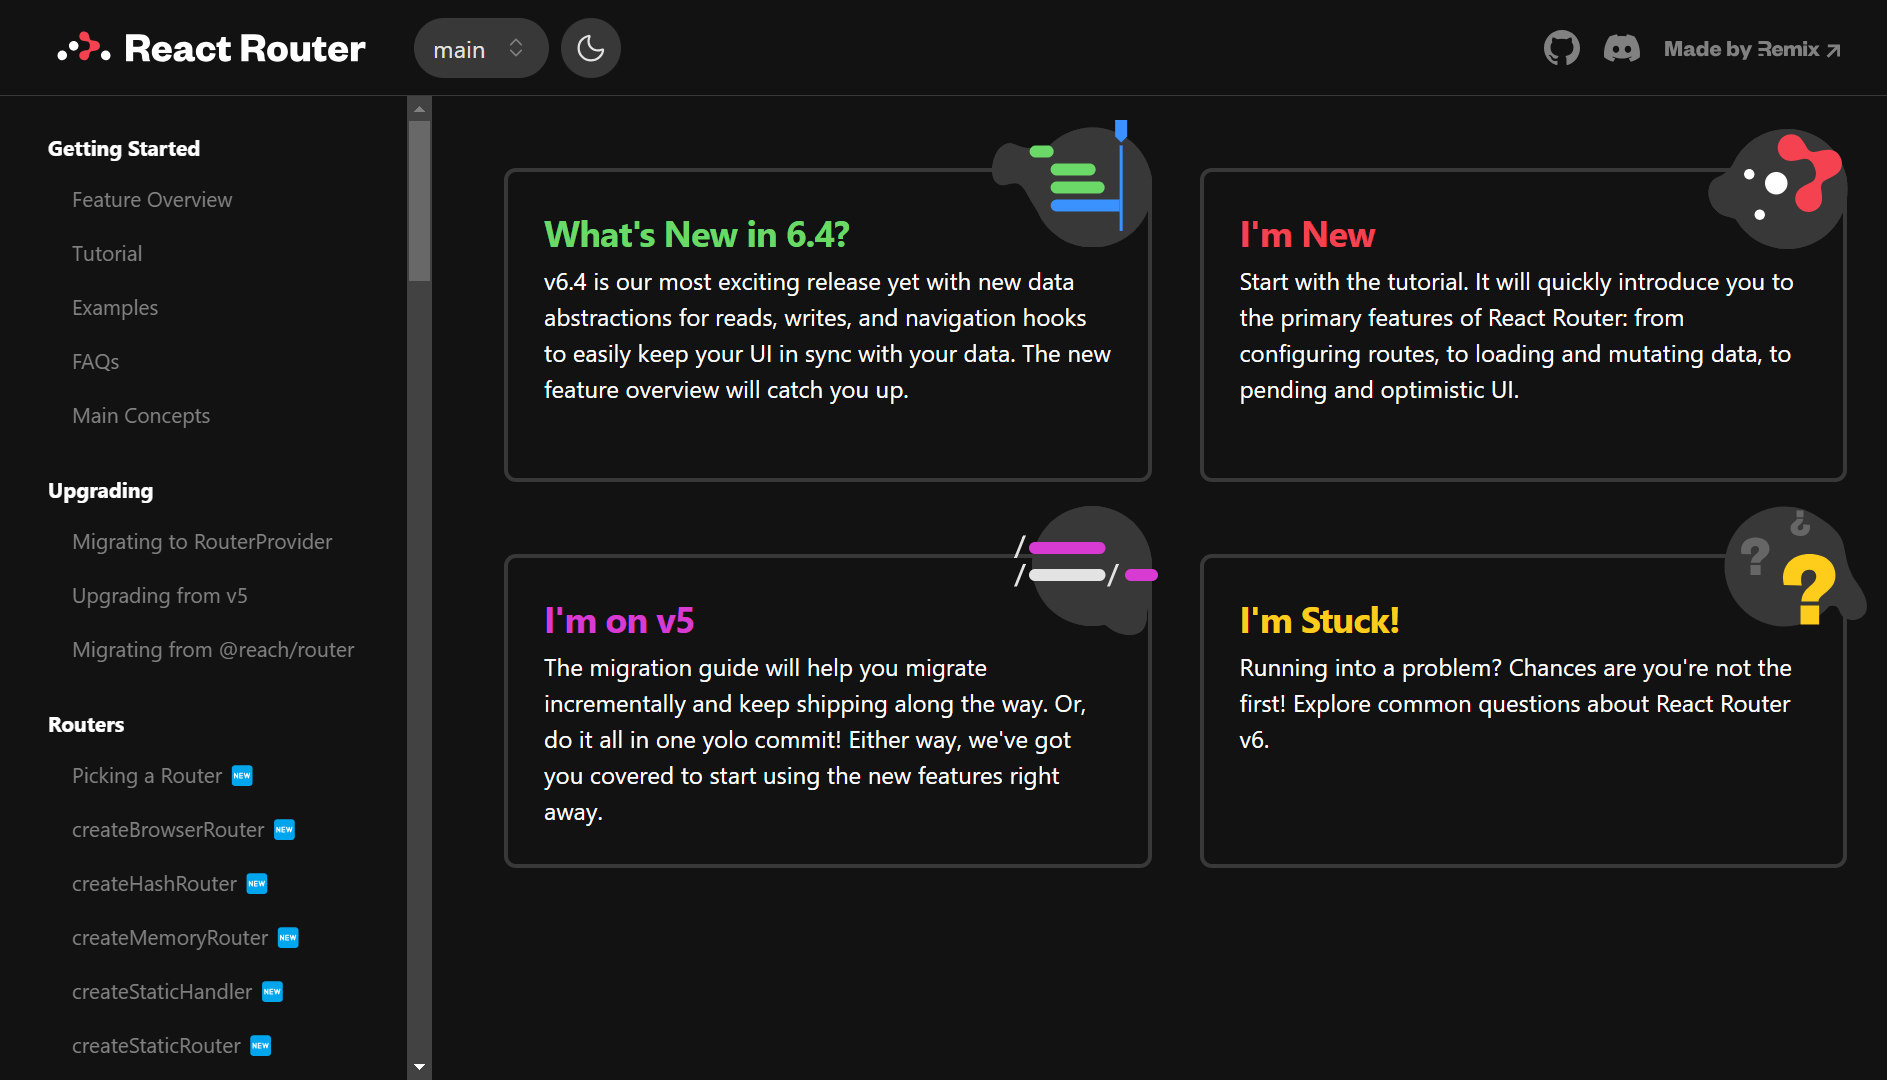
Task: Open createStaticHandler doc
Action: [x=162, y=992]
